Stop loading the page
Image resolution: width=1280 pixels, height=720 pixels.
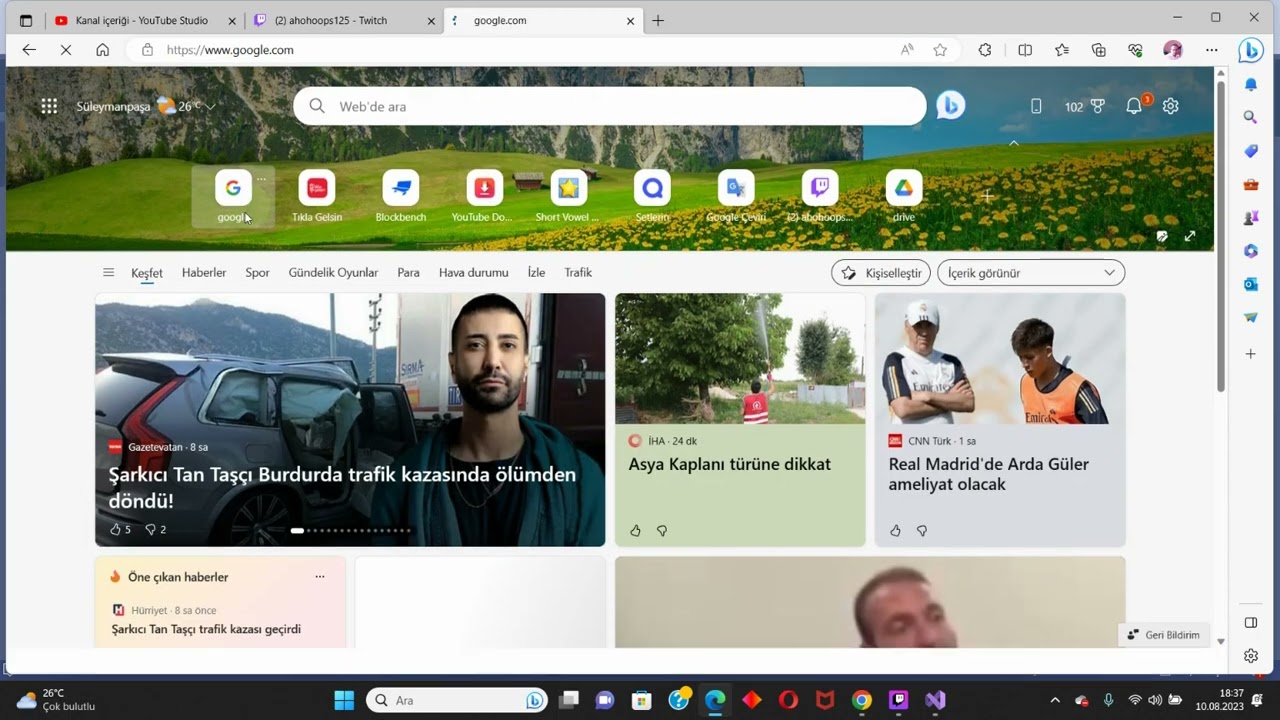66,50
